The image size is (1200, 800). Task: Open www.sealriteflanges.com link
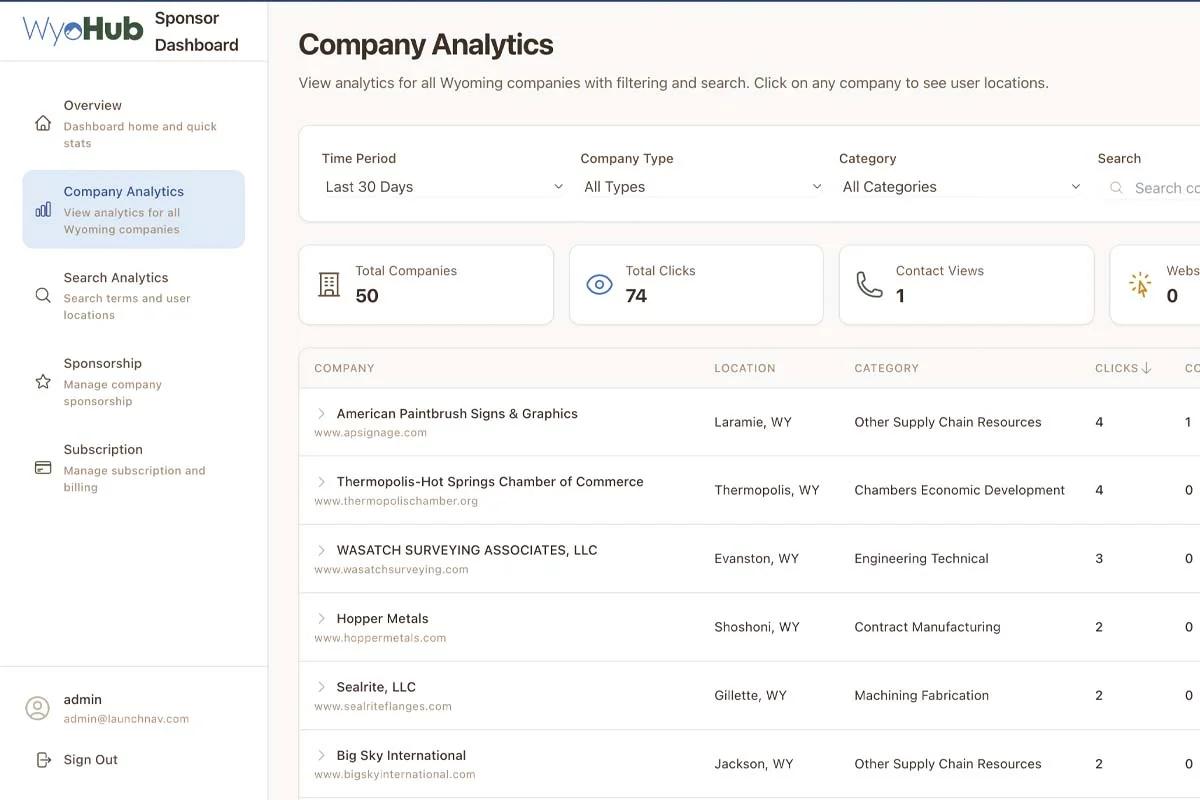click(x=383, y=706)
